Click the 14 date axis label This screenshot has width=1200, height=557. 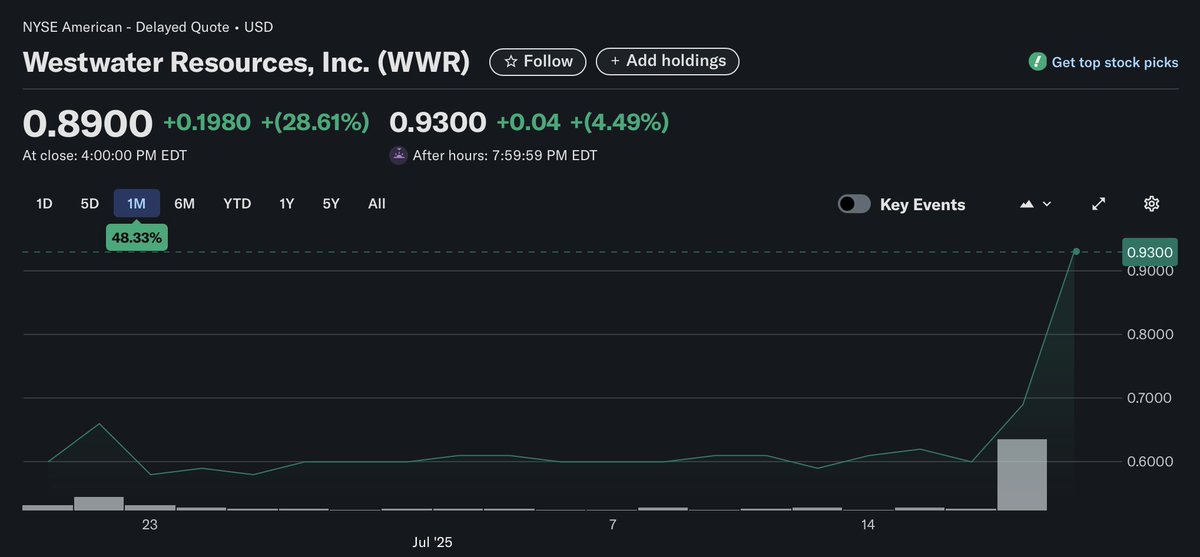click(x=867, y=524)
